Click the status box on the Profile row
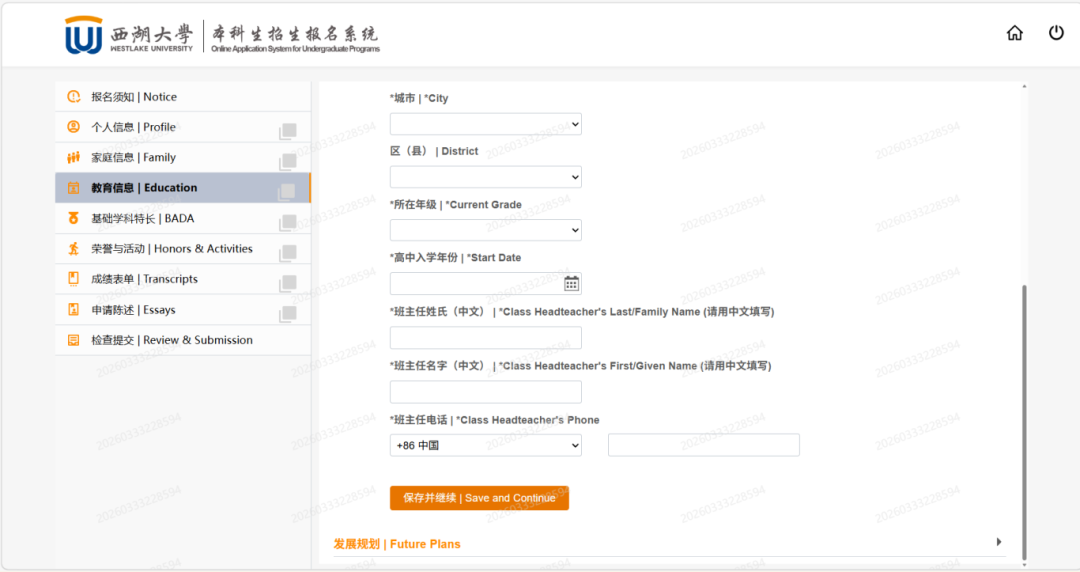This screenshot has height=572, width=1080. 288,131
